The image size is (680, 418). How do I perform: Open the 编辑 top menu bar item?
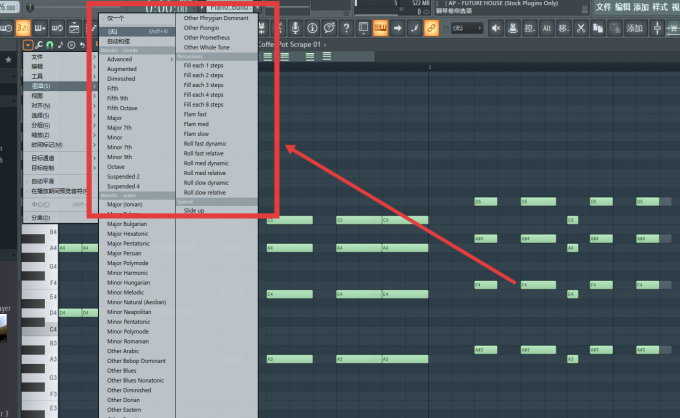coord(622,7)
